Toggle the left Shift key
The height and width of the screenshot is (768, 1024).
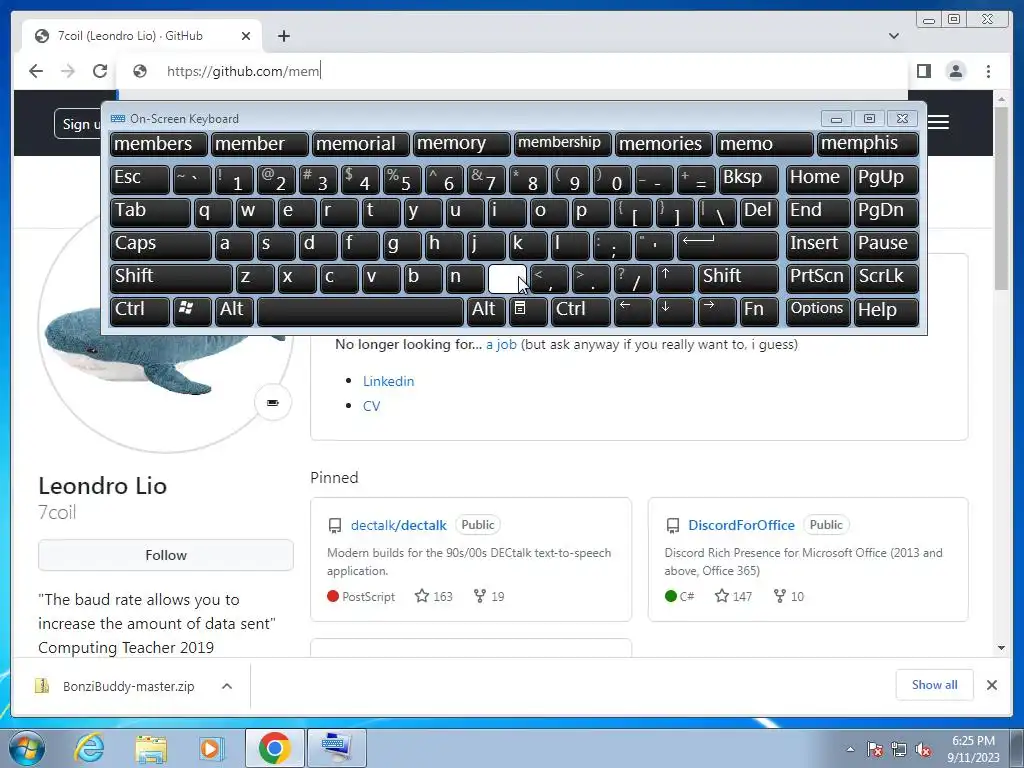pyautogui.click(x=171, y=278)
